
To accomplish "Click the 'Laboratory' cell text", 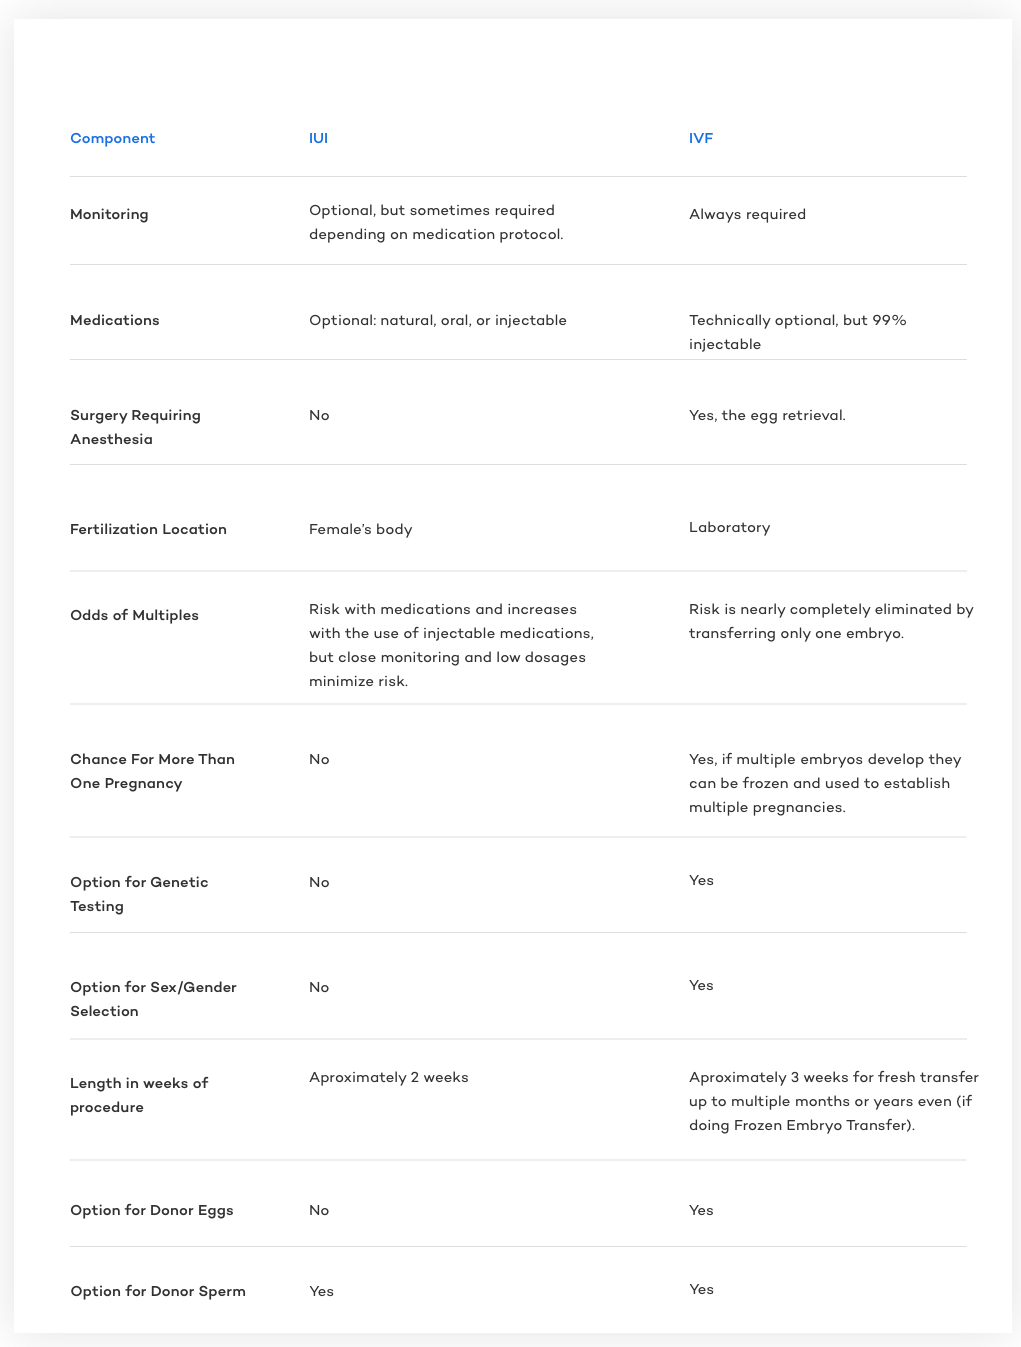I will (x=729, y=527).
